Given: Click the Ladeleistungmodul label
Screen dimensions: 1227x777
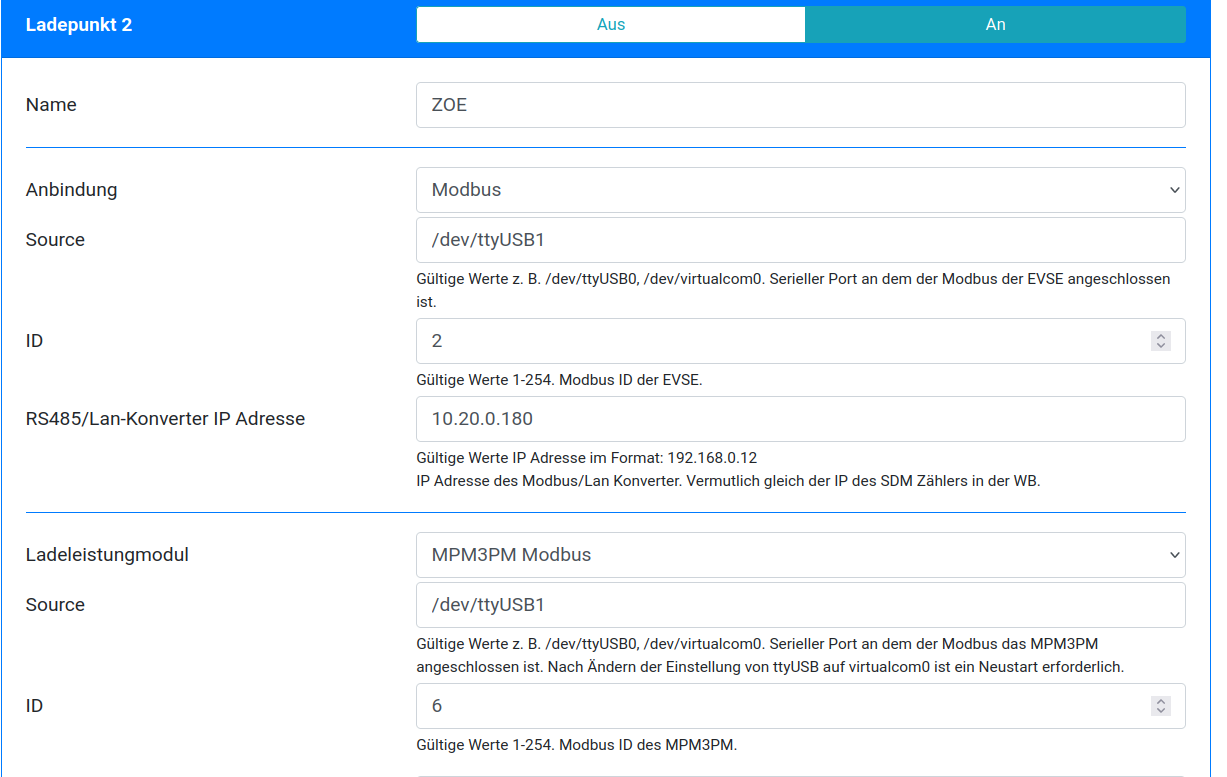Looking at the screenshot, I should click(x=107, y=554).
